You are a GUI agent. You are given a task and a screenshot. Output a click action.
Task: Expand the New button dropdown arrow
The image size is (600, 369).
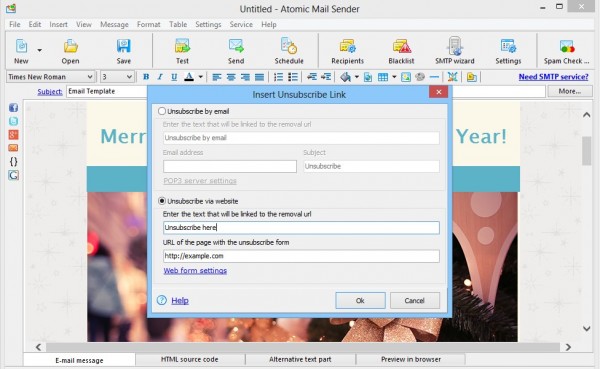[39, 50]
